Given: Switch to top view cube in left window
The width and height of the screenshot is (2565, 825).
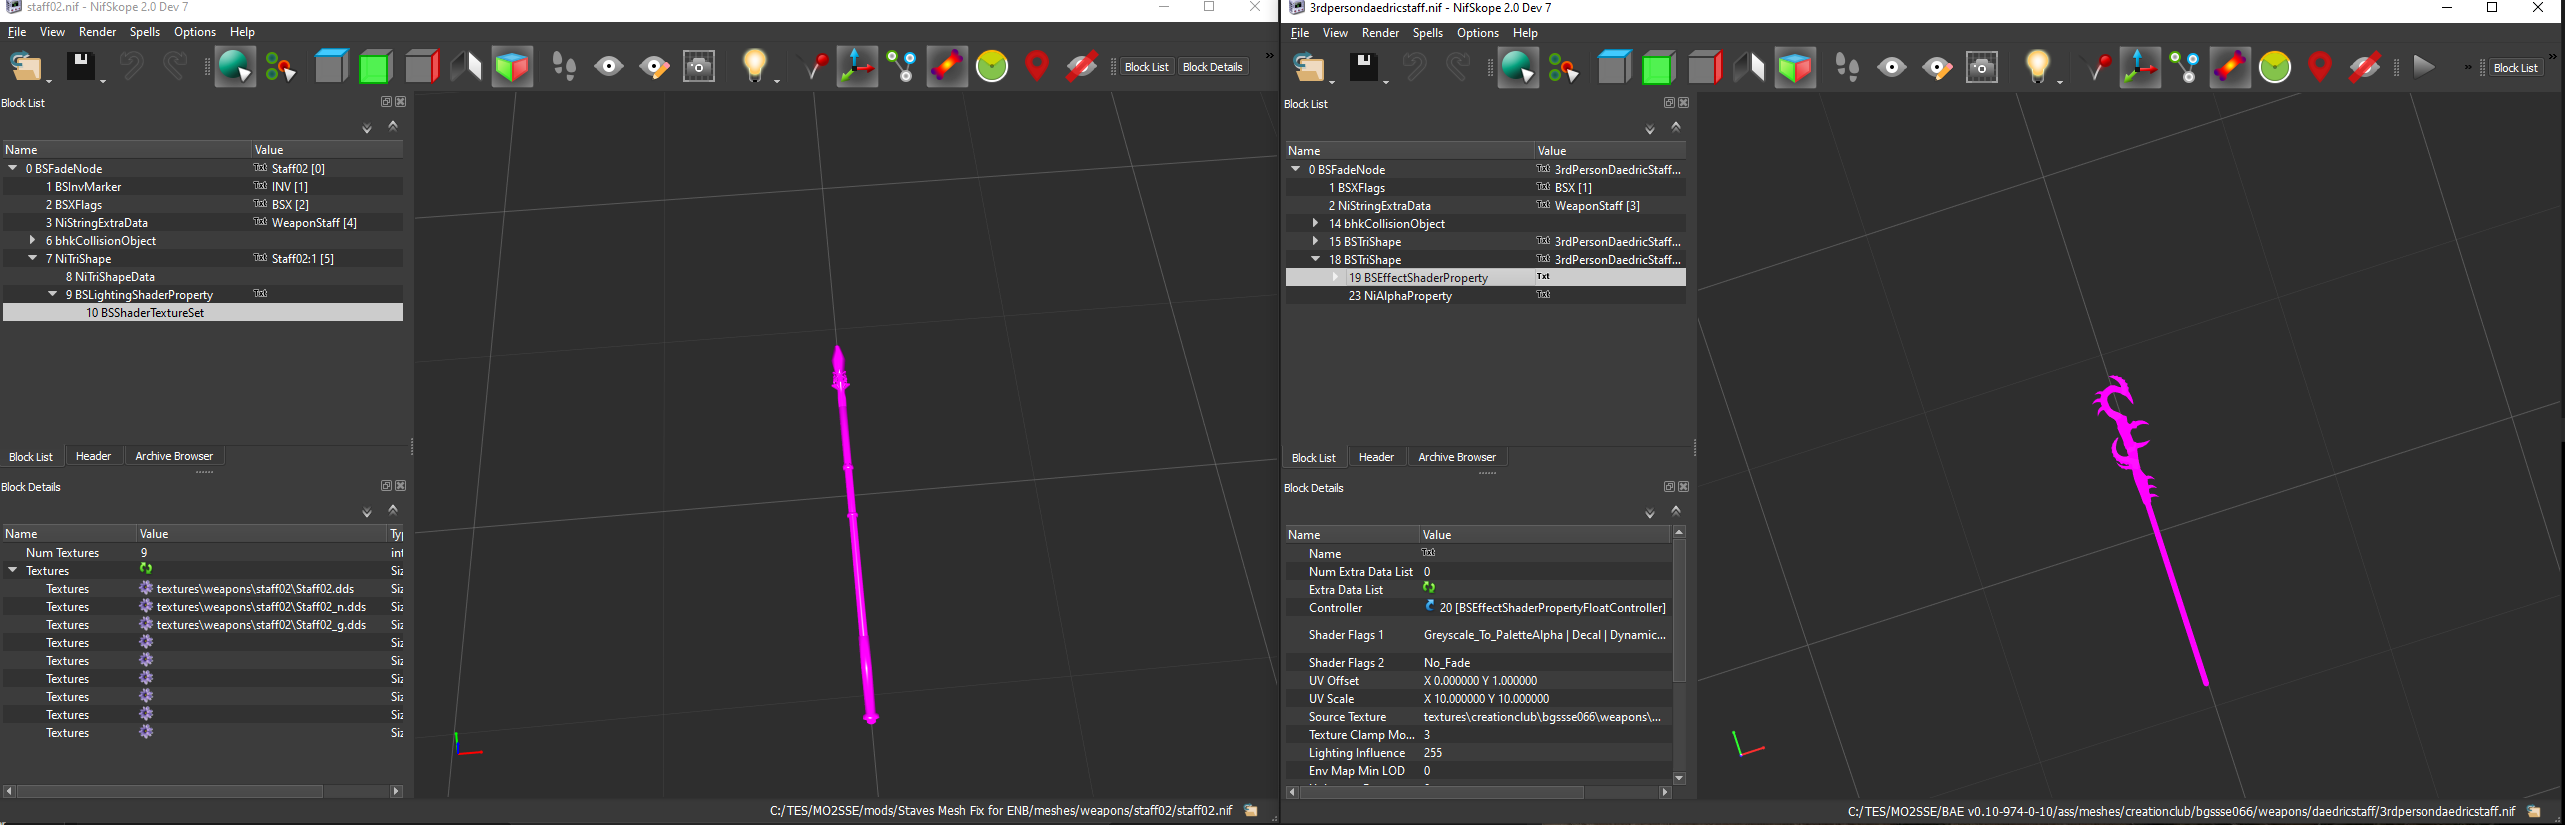Looking at the screenshot, I should pos(330,66).
